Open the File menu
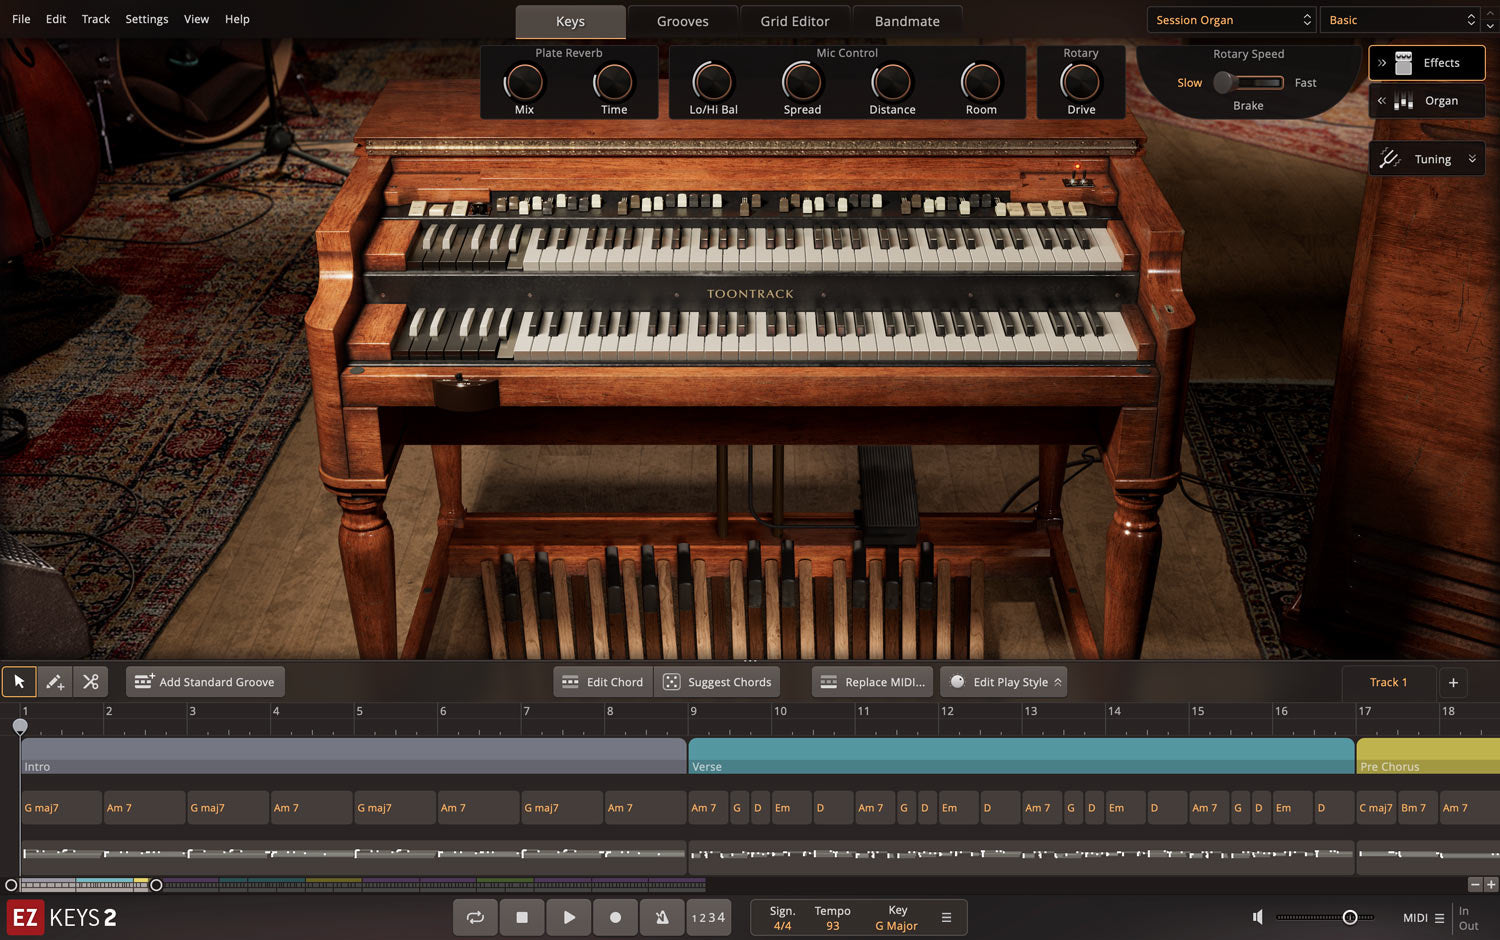The image size is (1500, 940). point(21,19)
